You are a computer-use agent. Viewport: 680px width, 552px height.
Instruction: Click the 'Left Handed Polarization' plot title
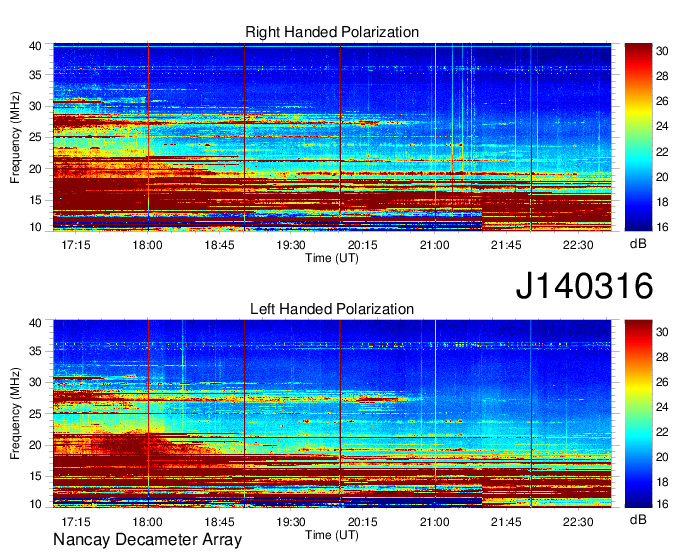[x=332, y=309]
